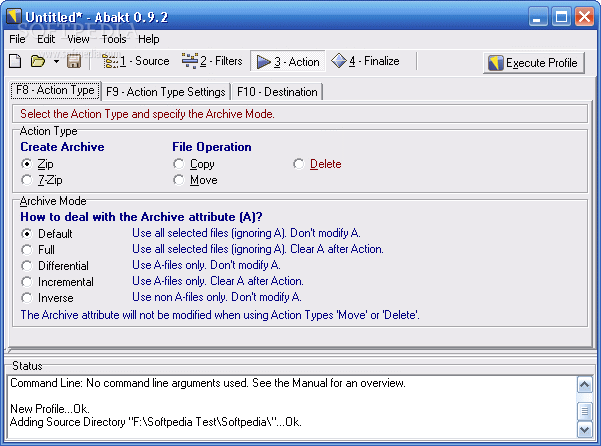Switch to F9 - Action Type Settings tab
The width and height of the screenshot is (601, 446).
166,92
